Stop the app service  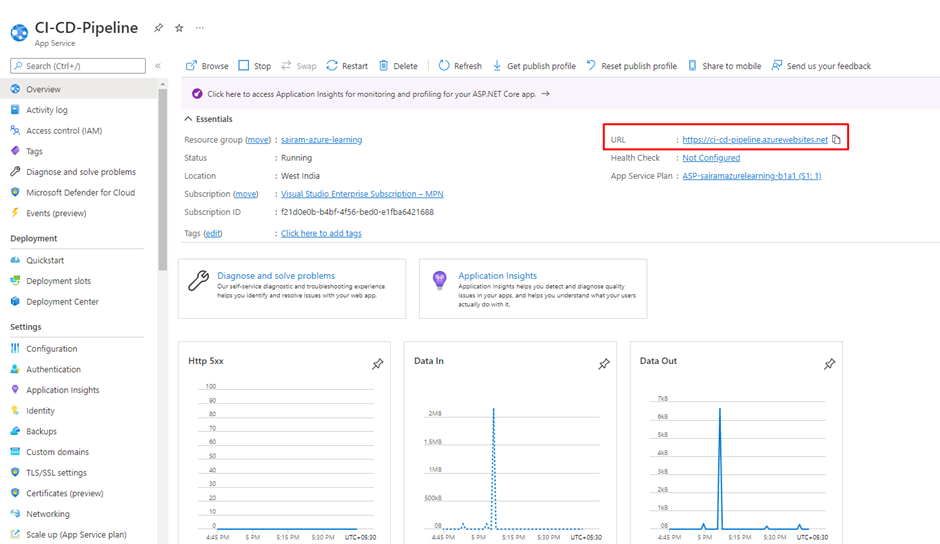click(255, 66)
